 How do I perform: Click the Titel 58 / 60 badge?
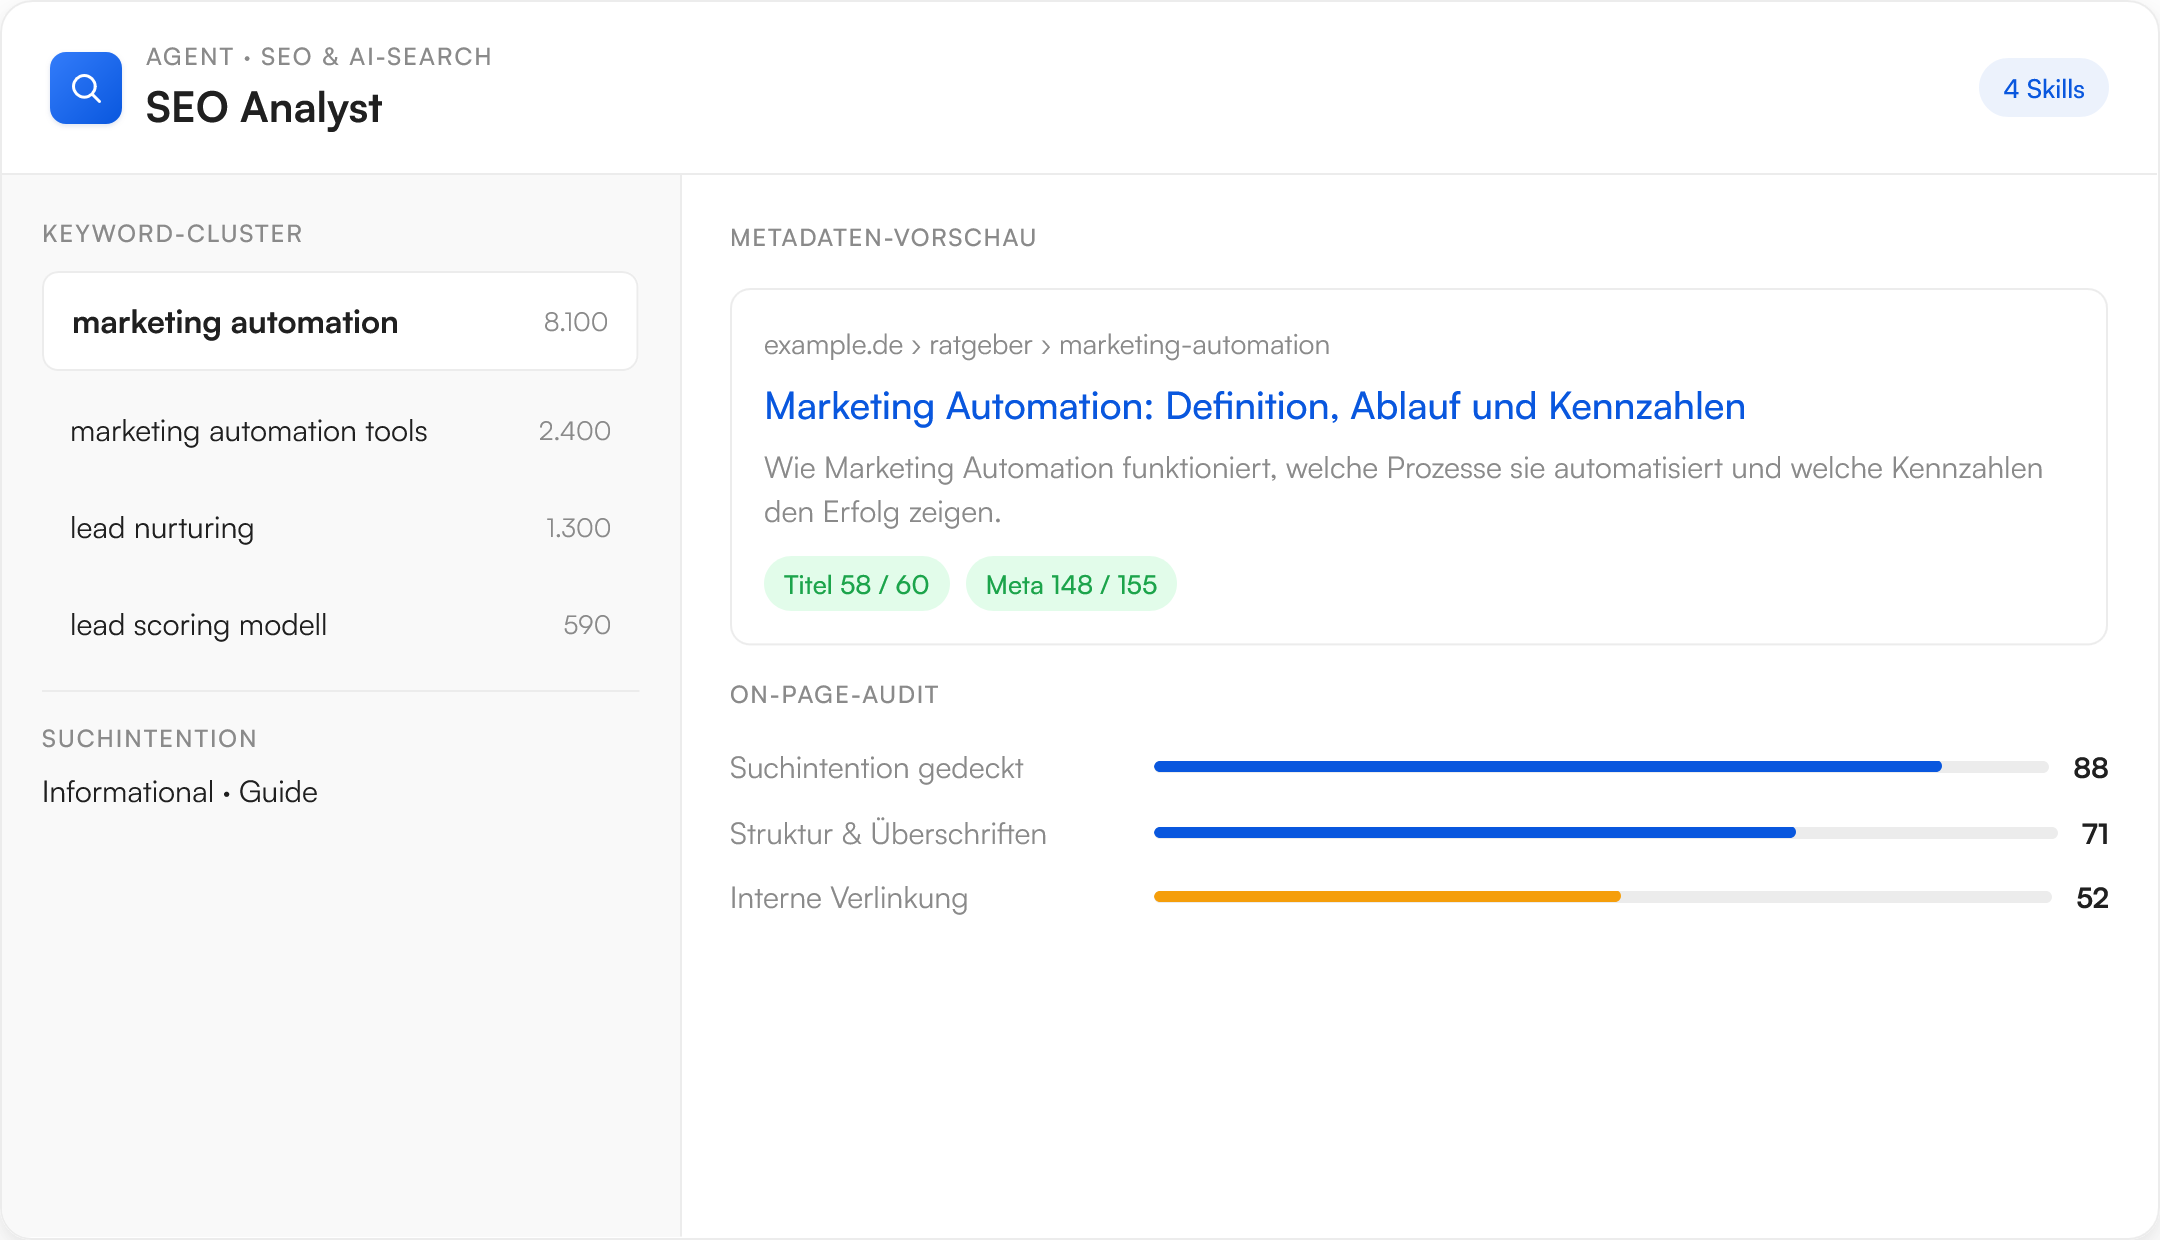coord(856,584)
